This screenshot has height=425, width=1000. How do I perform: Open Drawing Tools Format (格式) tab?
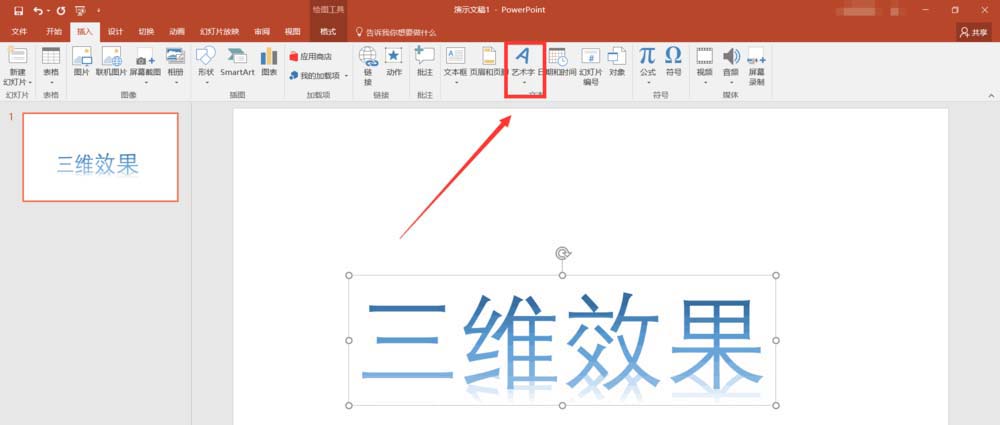click(328, 31)
